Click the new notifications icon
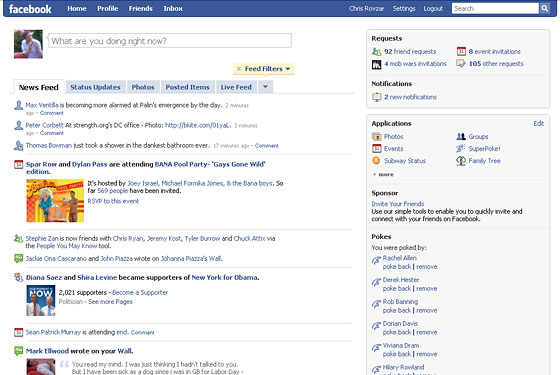Image resolution: width=560 pixels, height=375 pixels. 376,97
